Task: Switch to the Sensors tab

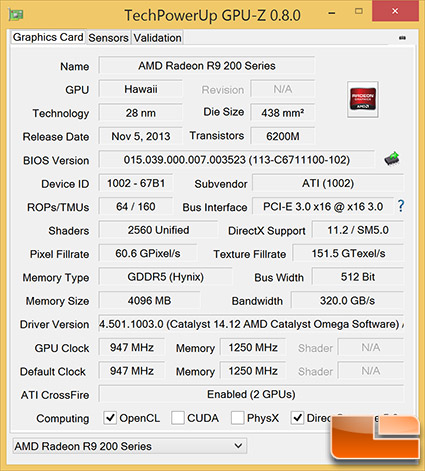Action: point(108,38)
